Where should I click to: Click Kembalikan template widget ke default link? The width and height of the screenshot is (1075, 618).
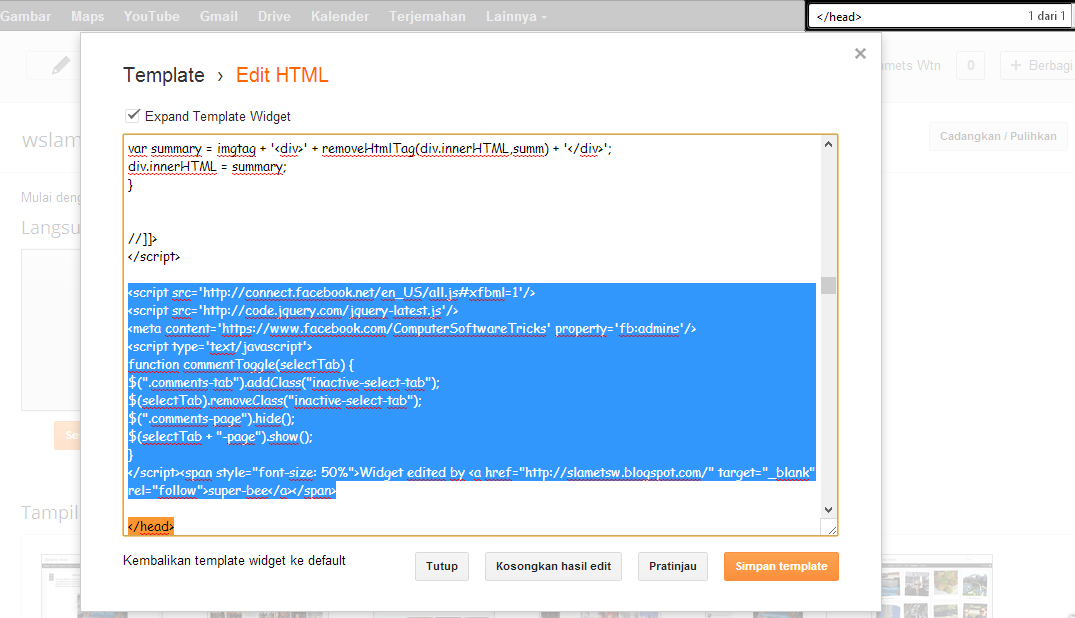point(234,560)
